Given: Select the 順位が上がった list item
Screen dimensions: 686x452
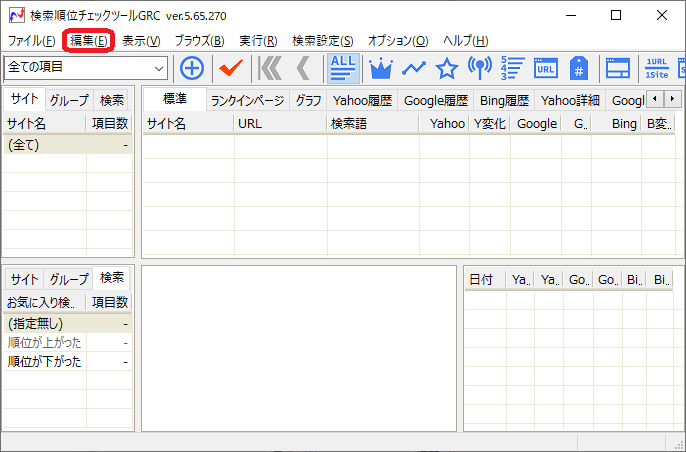Looking at the screenshot, I should point(45,343).
